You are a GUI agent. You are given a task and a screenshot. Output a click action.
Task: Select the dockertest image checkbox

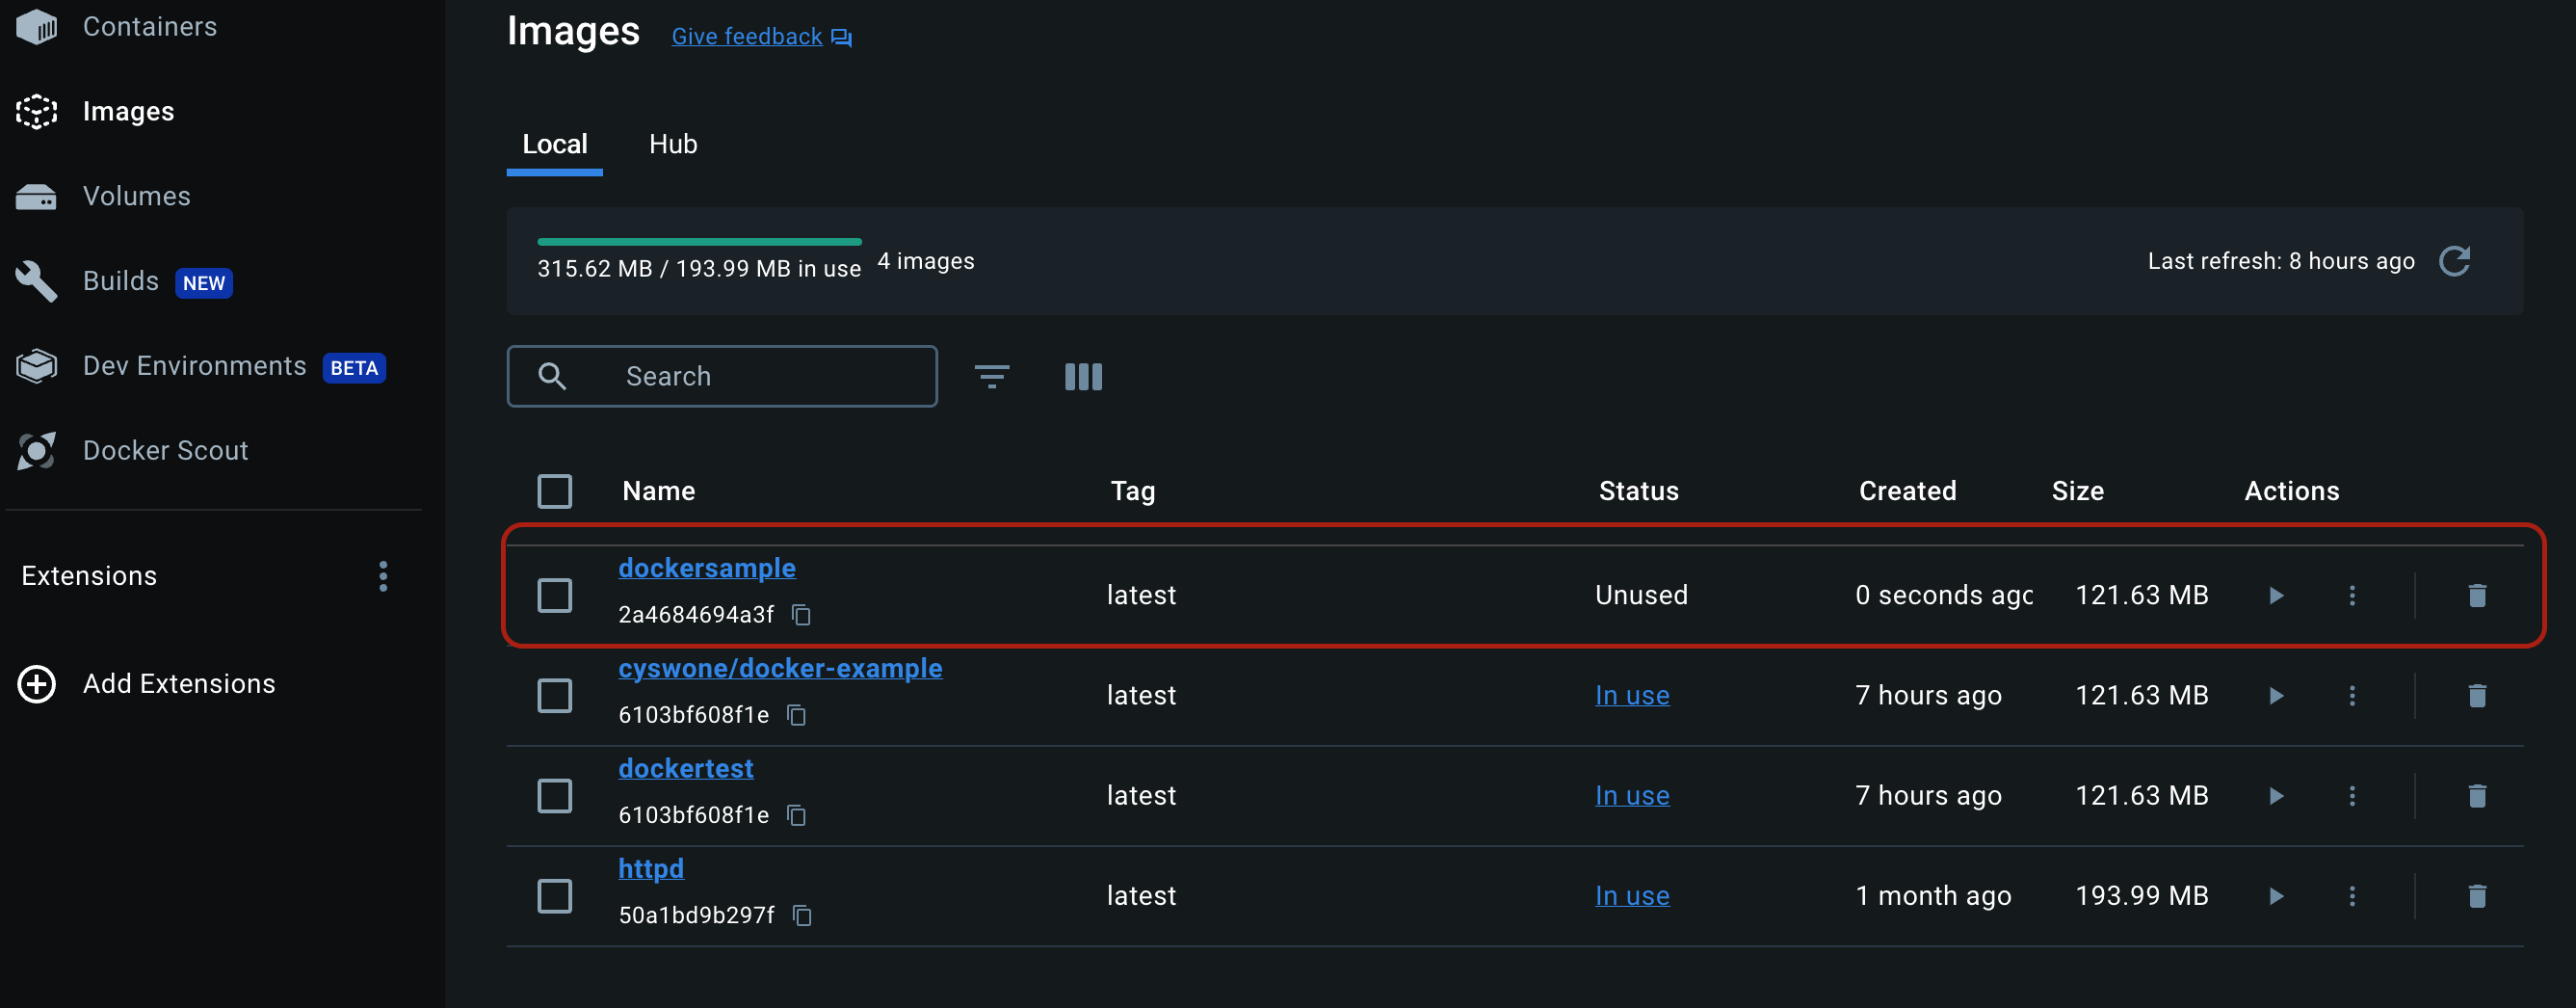(x=554, y=796)
